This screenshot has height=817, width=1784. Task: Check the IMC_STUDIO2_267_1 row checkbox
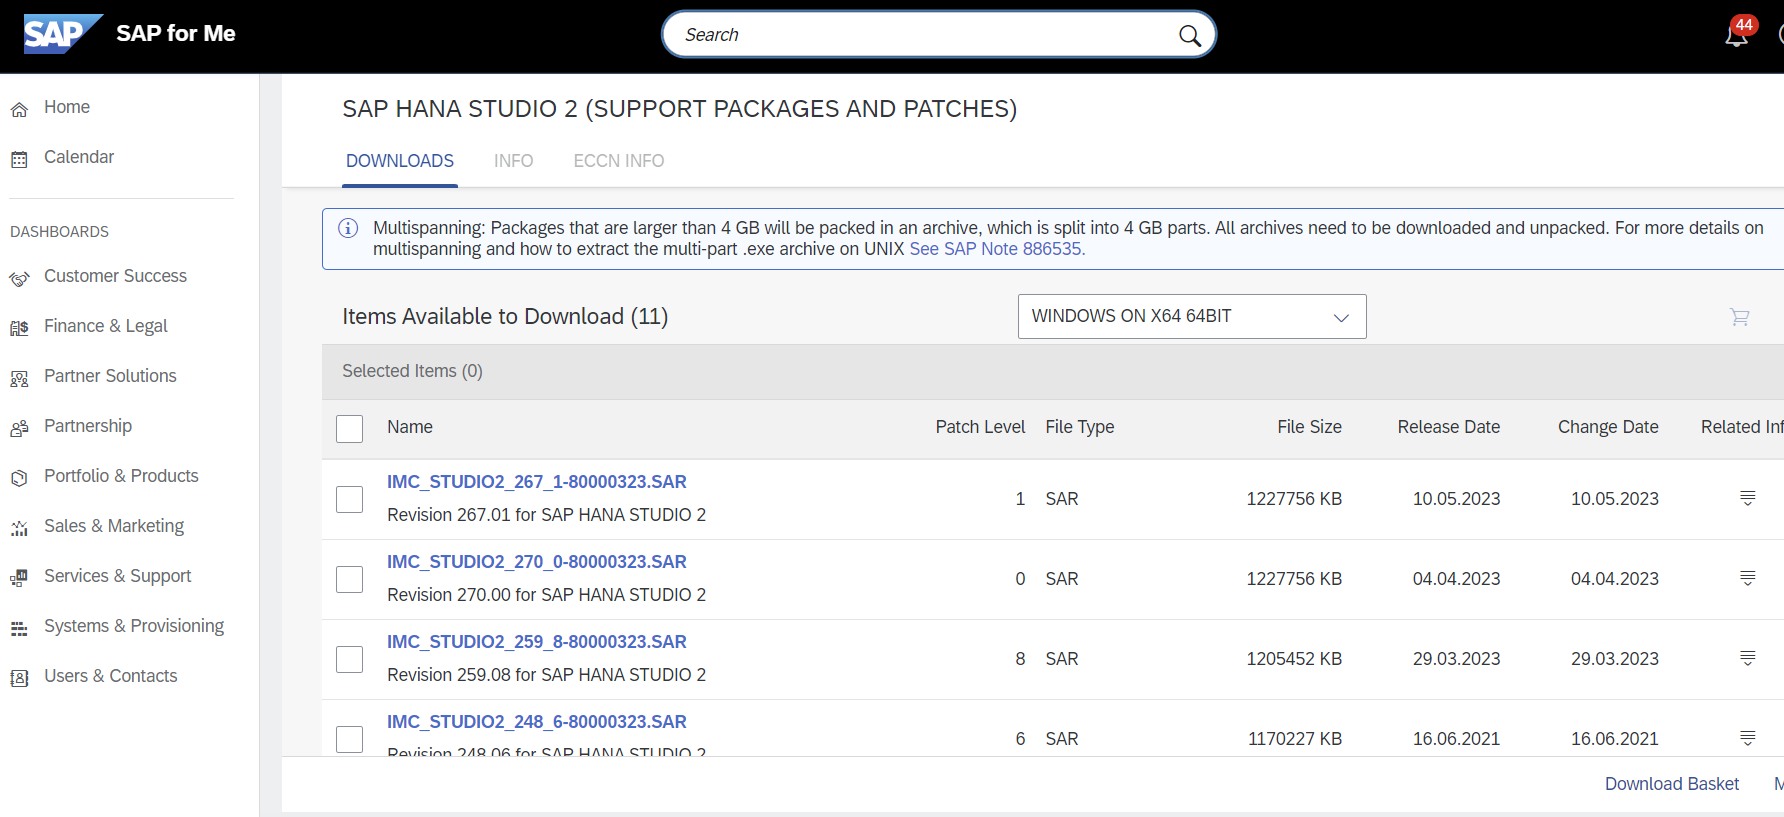click(x=350, y=499)
